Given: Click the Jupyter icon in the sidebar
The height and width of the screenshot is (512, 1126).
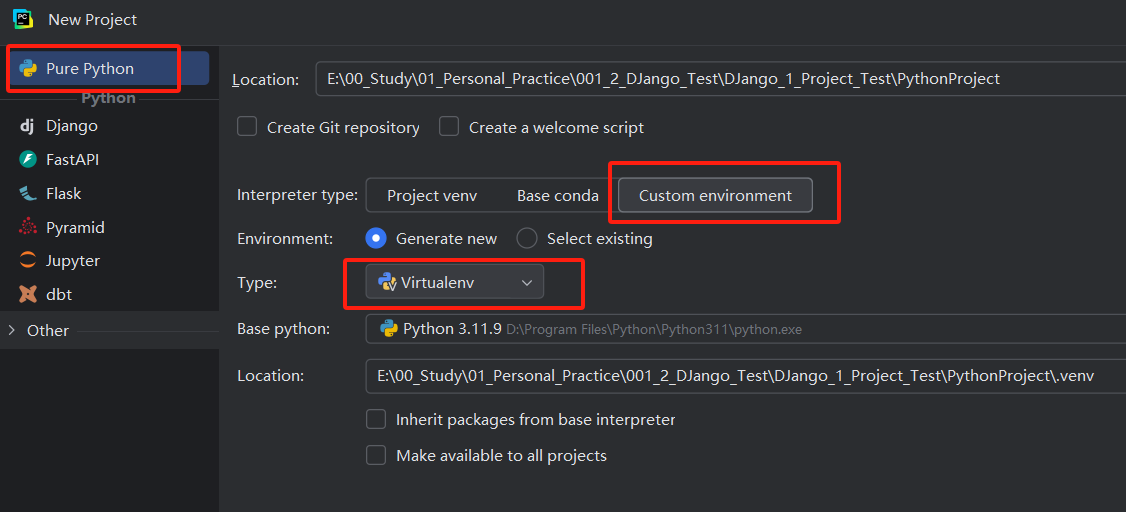Looking at the screenshot, I should point(28,261).
